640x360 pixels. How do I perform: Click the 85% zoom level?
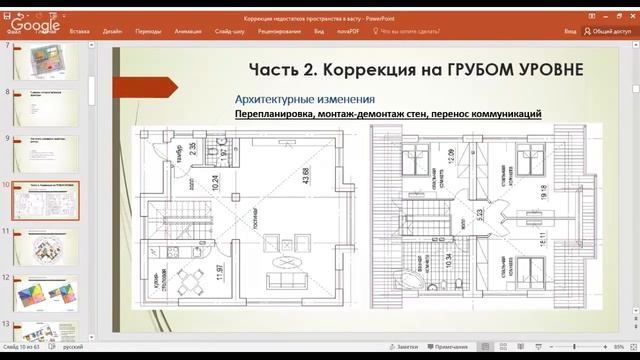pyautogui.click(x=619, y=347)
